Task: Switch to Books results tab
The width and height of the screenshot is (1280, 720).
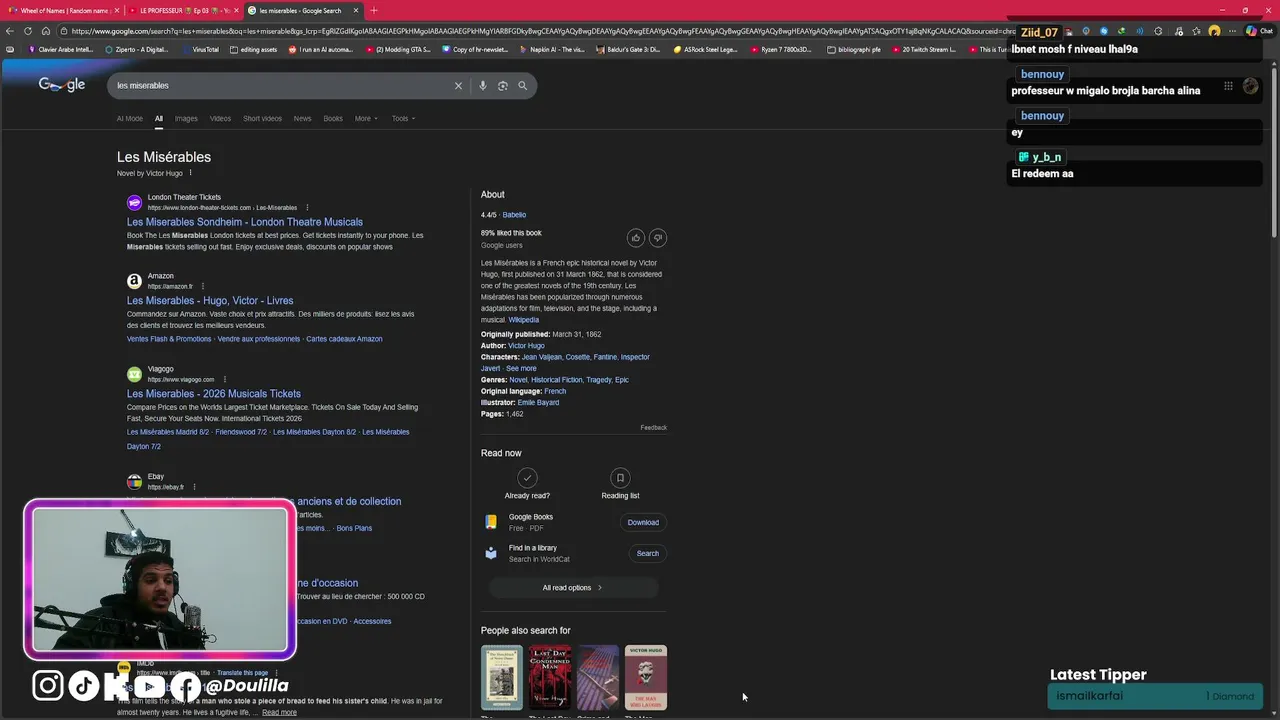Action: tap(333, 119)
